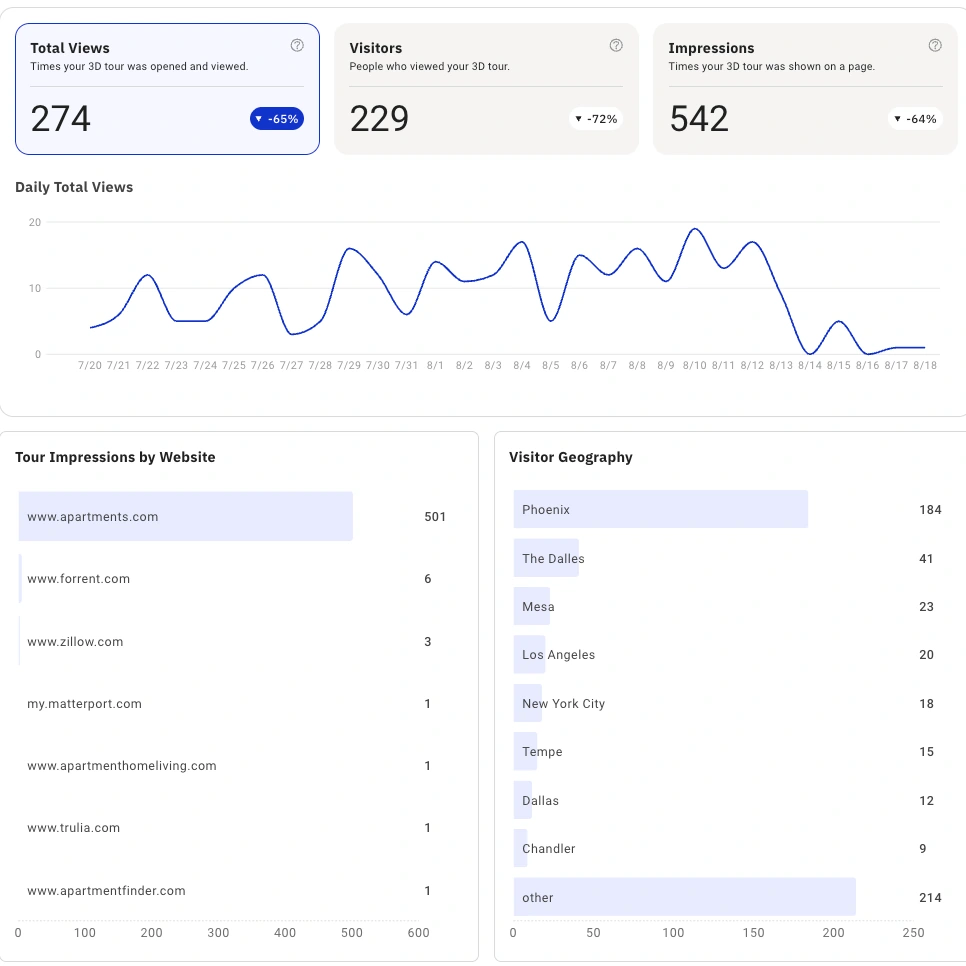Screen dimensions: 966x966
Task: Click the 8/14 date label on chart axis
Action: point(810,366)
